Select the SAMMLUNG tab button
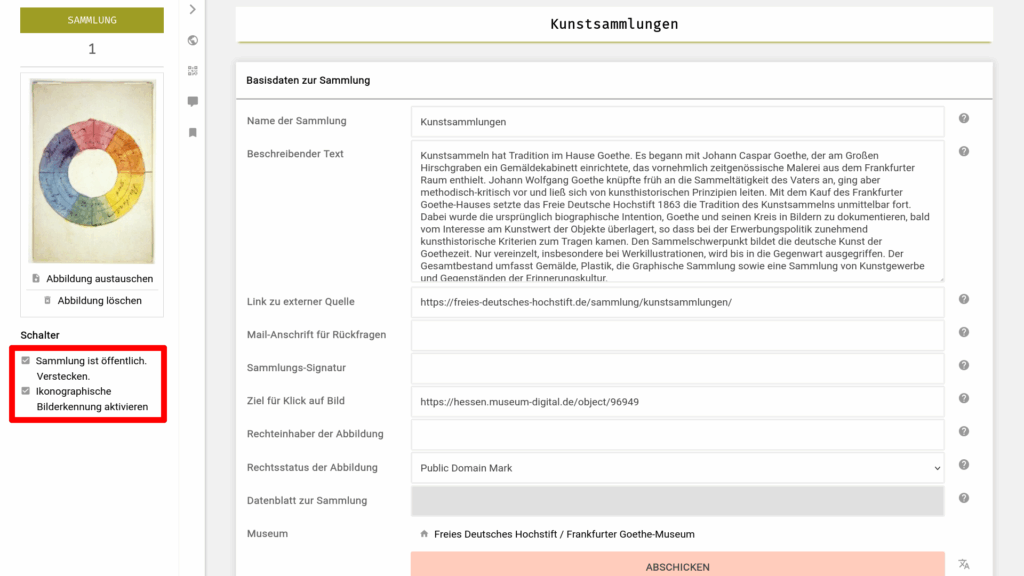The height and width of the screenshot is (576, 1024). [92, 20]
